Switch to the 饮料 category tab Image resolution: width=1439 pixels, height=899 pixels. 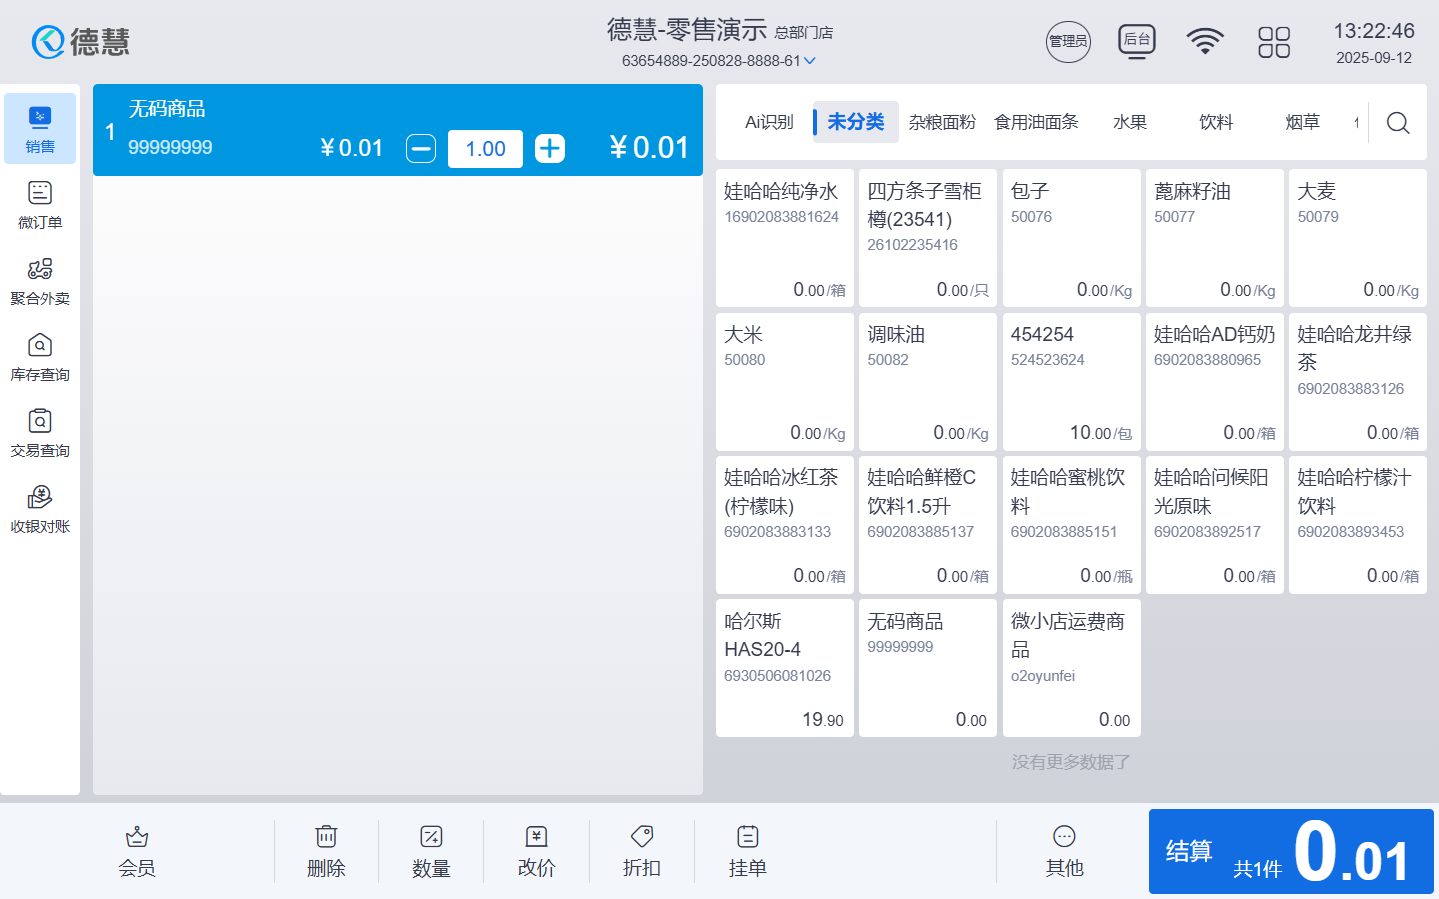pos(1216,122)
